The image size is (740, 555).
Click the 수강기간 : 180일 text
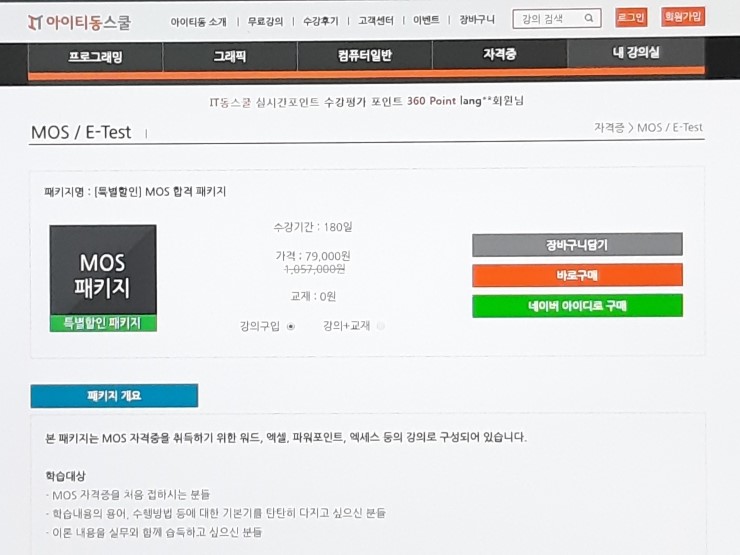pyautogui.click(x=313, y=227)
